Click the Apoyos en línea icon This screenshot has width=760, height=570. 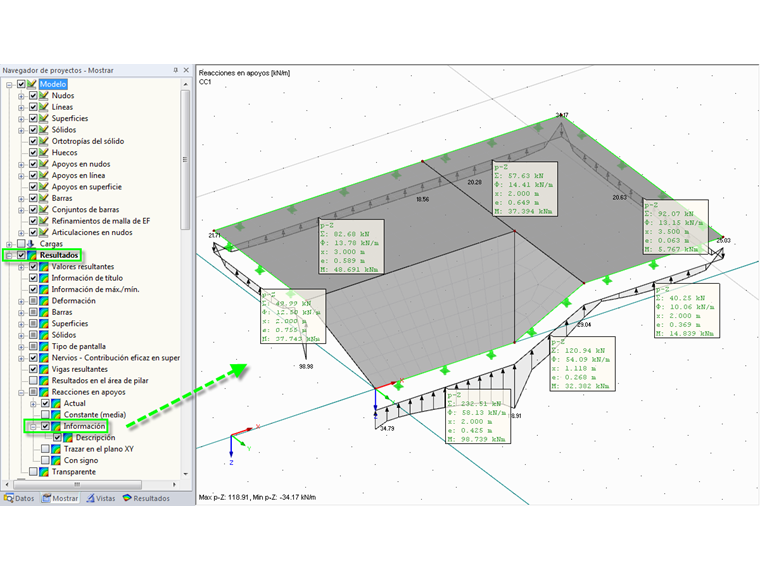[44, 175]
